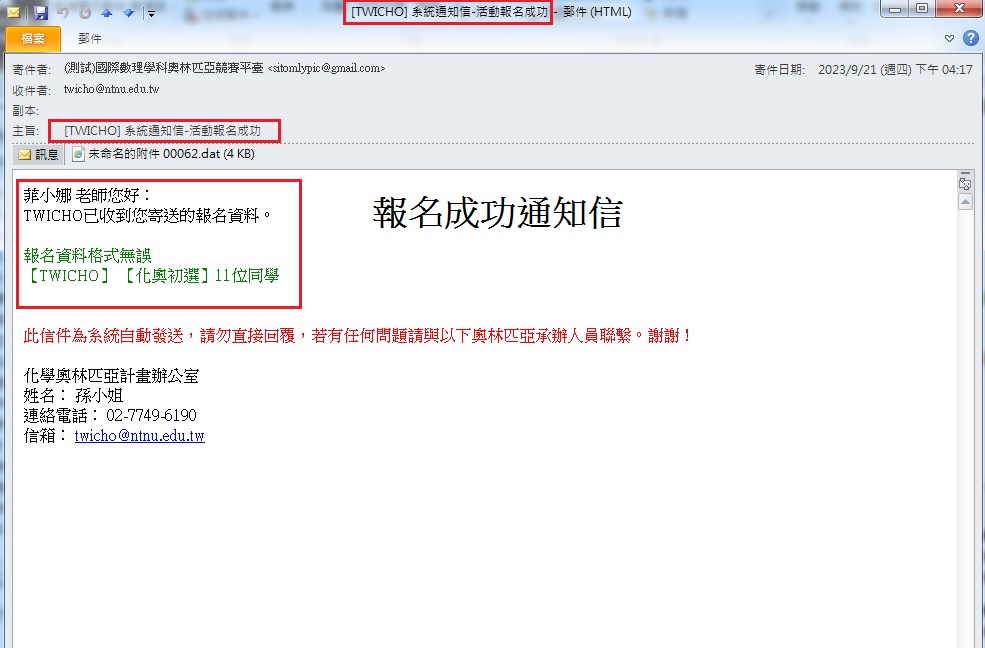Go to next item with blue down arrow
Image resolution: width=985 pixels, height=648 pixels.
point(127,13)
